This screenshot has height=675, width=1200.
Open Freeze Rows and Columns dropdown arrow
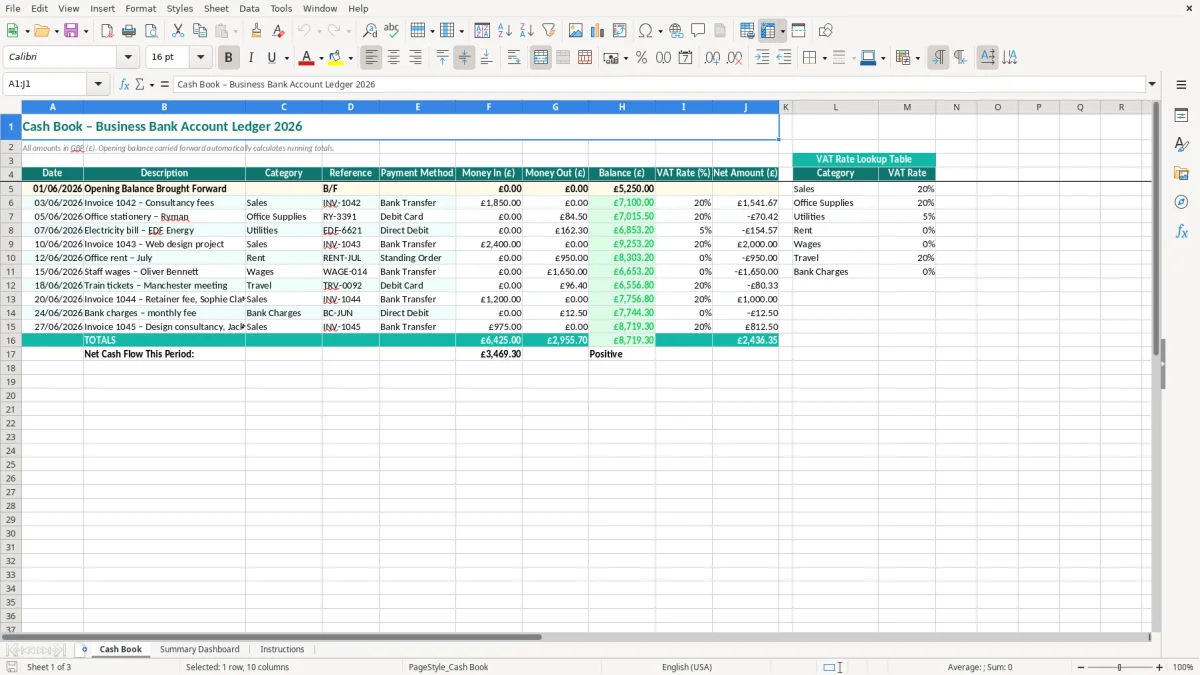783,31
